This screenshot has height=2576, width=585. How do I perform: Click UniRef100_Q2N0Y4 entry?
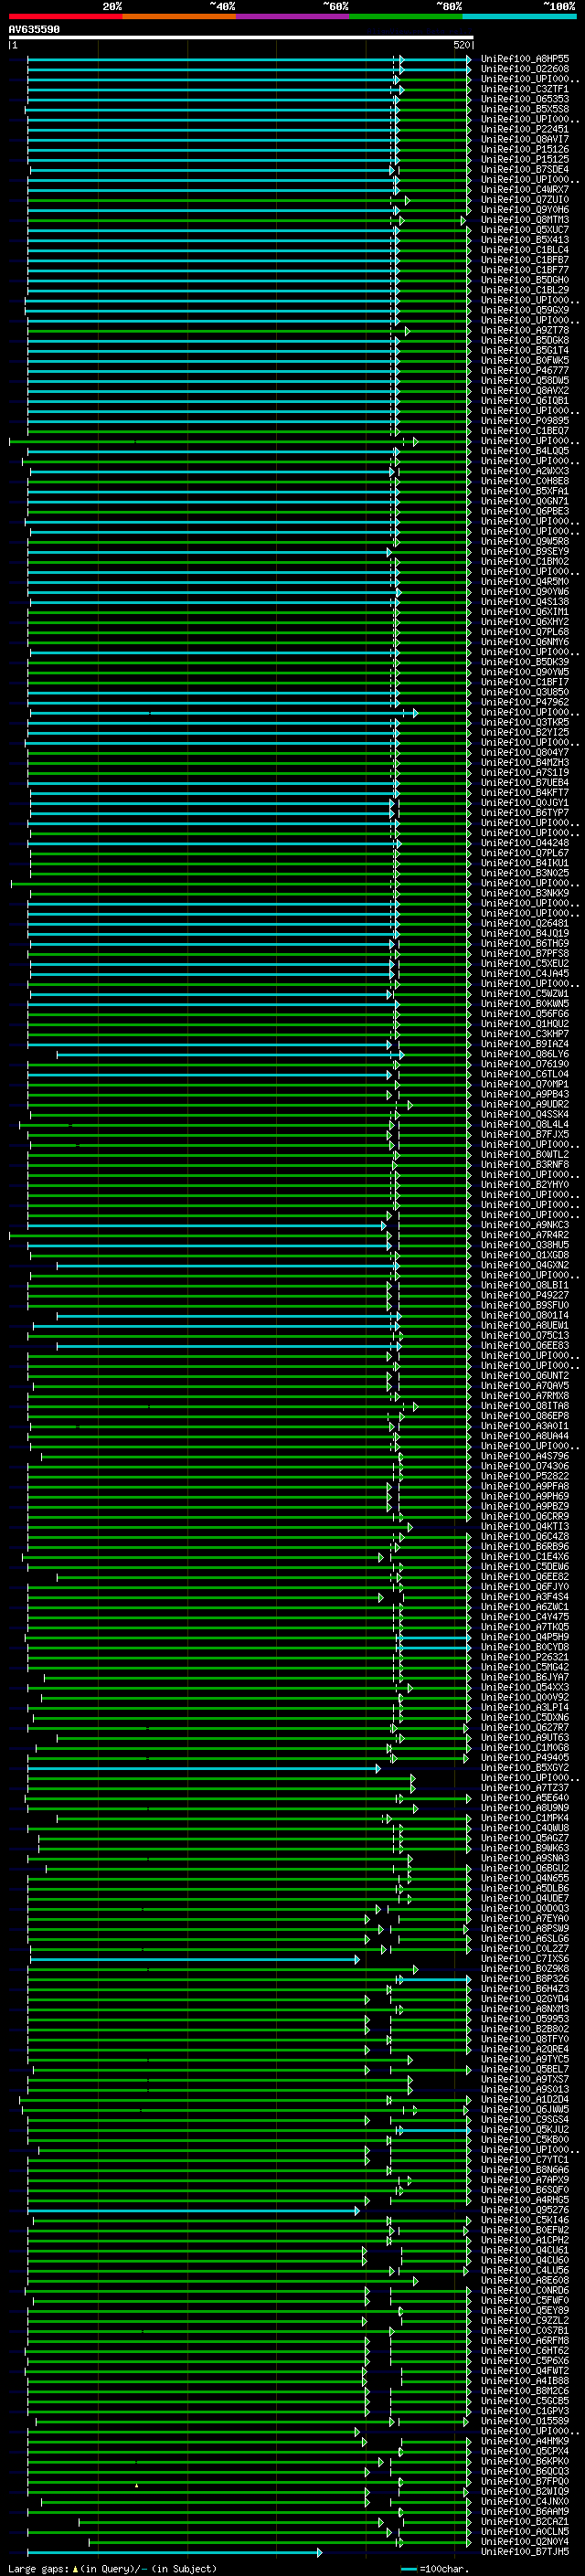pyautogui.click(x=525, y=2542)
